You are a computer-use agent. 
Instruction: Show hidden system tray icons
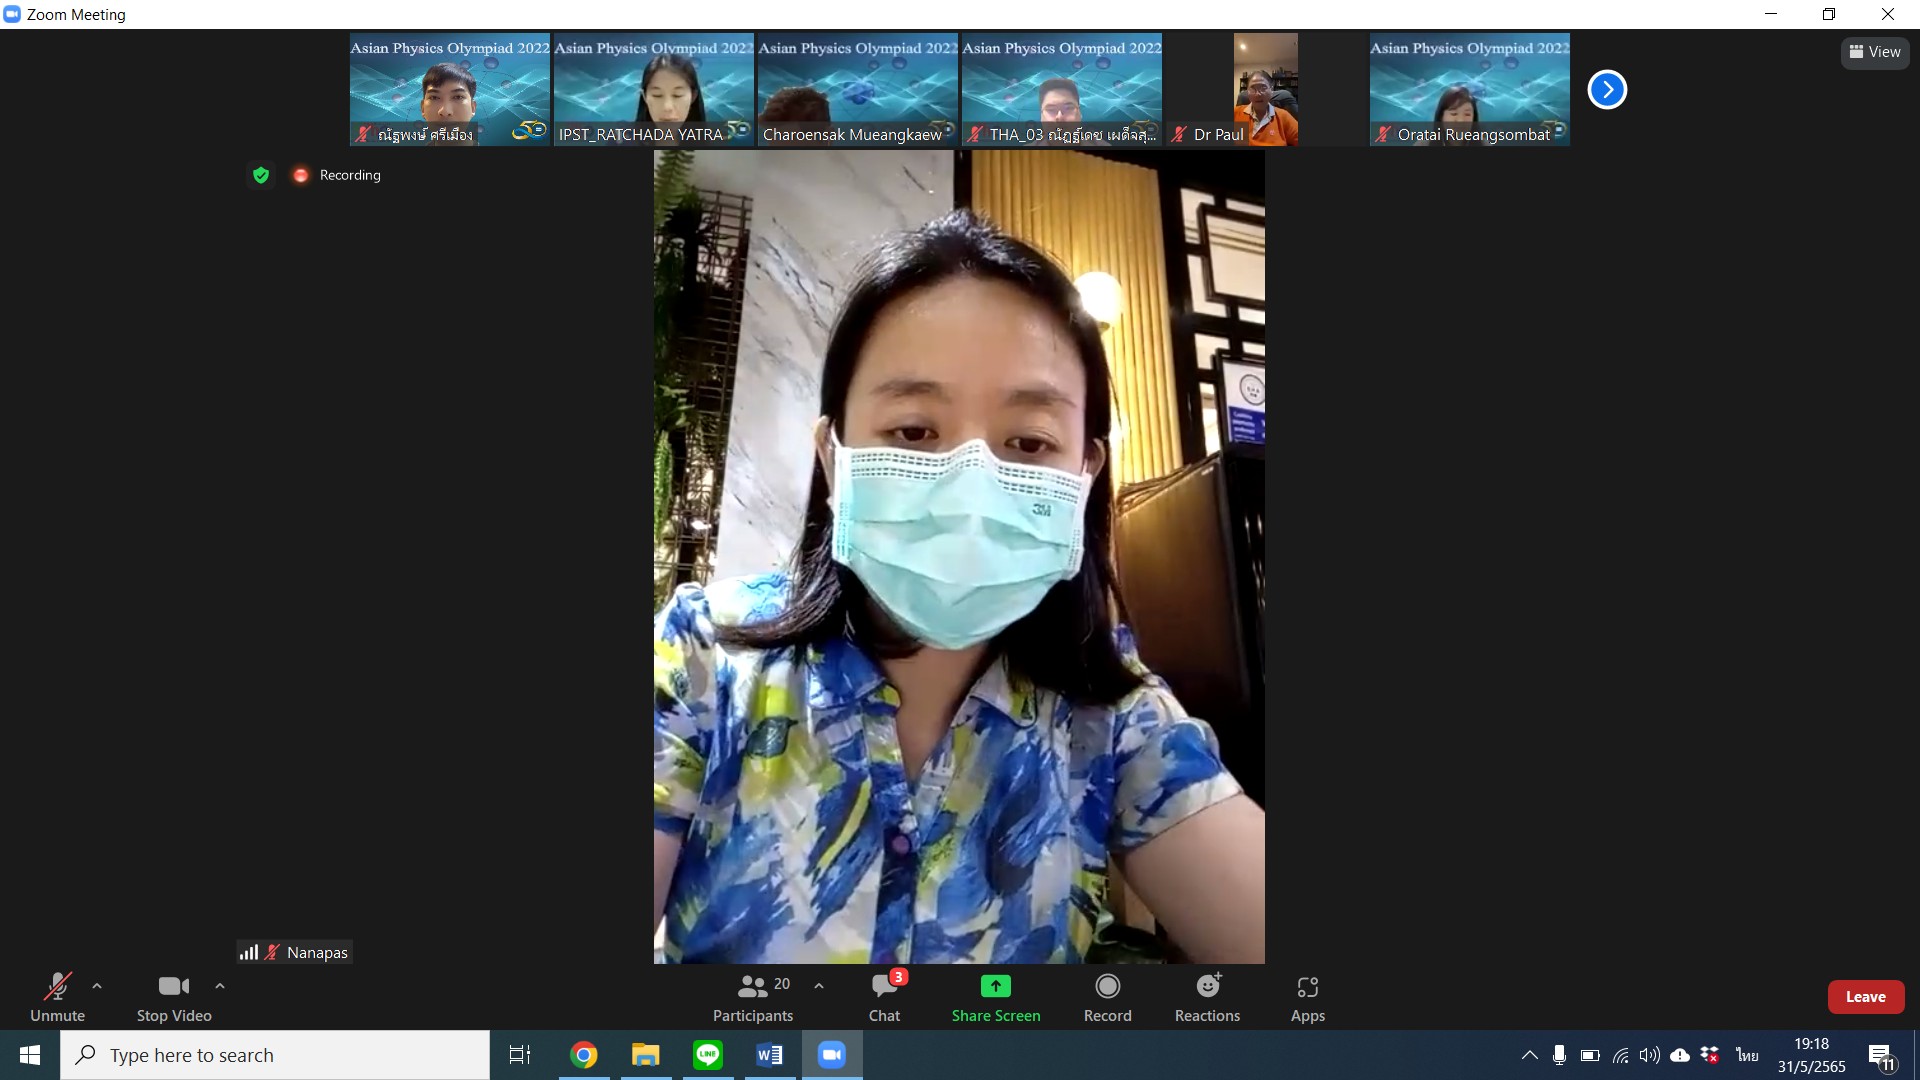(1529, 1055)
